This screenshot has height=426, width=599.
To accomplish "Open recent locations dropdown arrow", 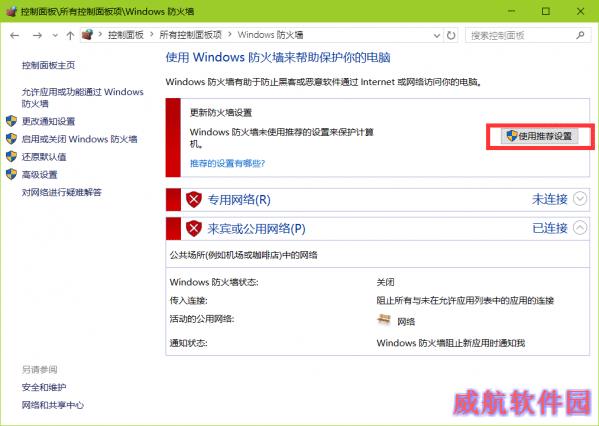I will coord(55,36).
